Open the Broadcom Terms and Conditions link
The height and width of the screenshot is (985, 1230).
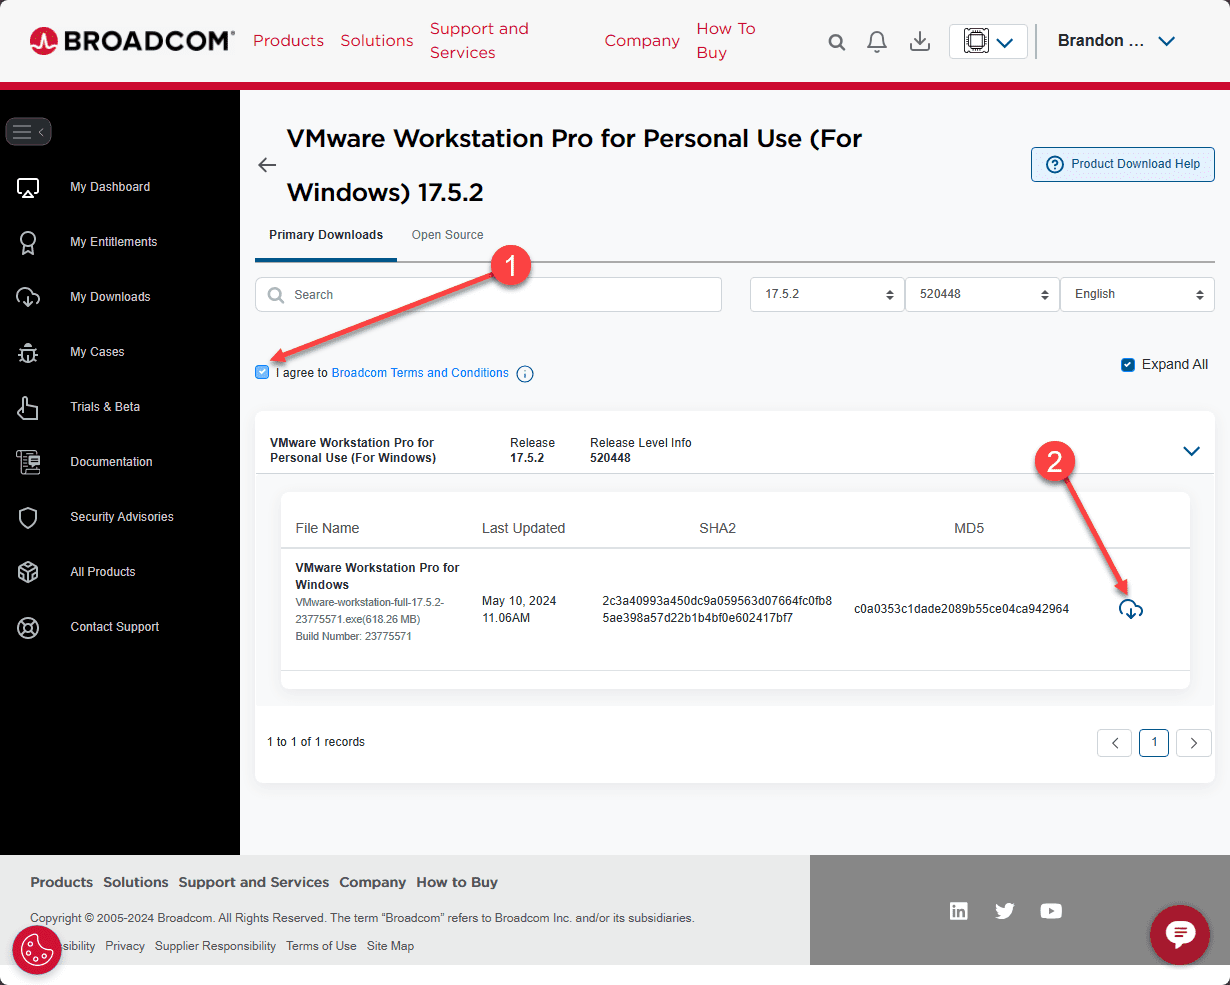420,373
